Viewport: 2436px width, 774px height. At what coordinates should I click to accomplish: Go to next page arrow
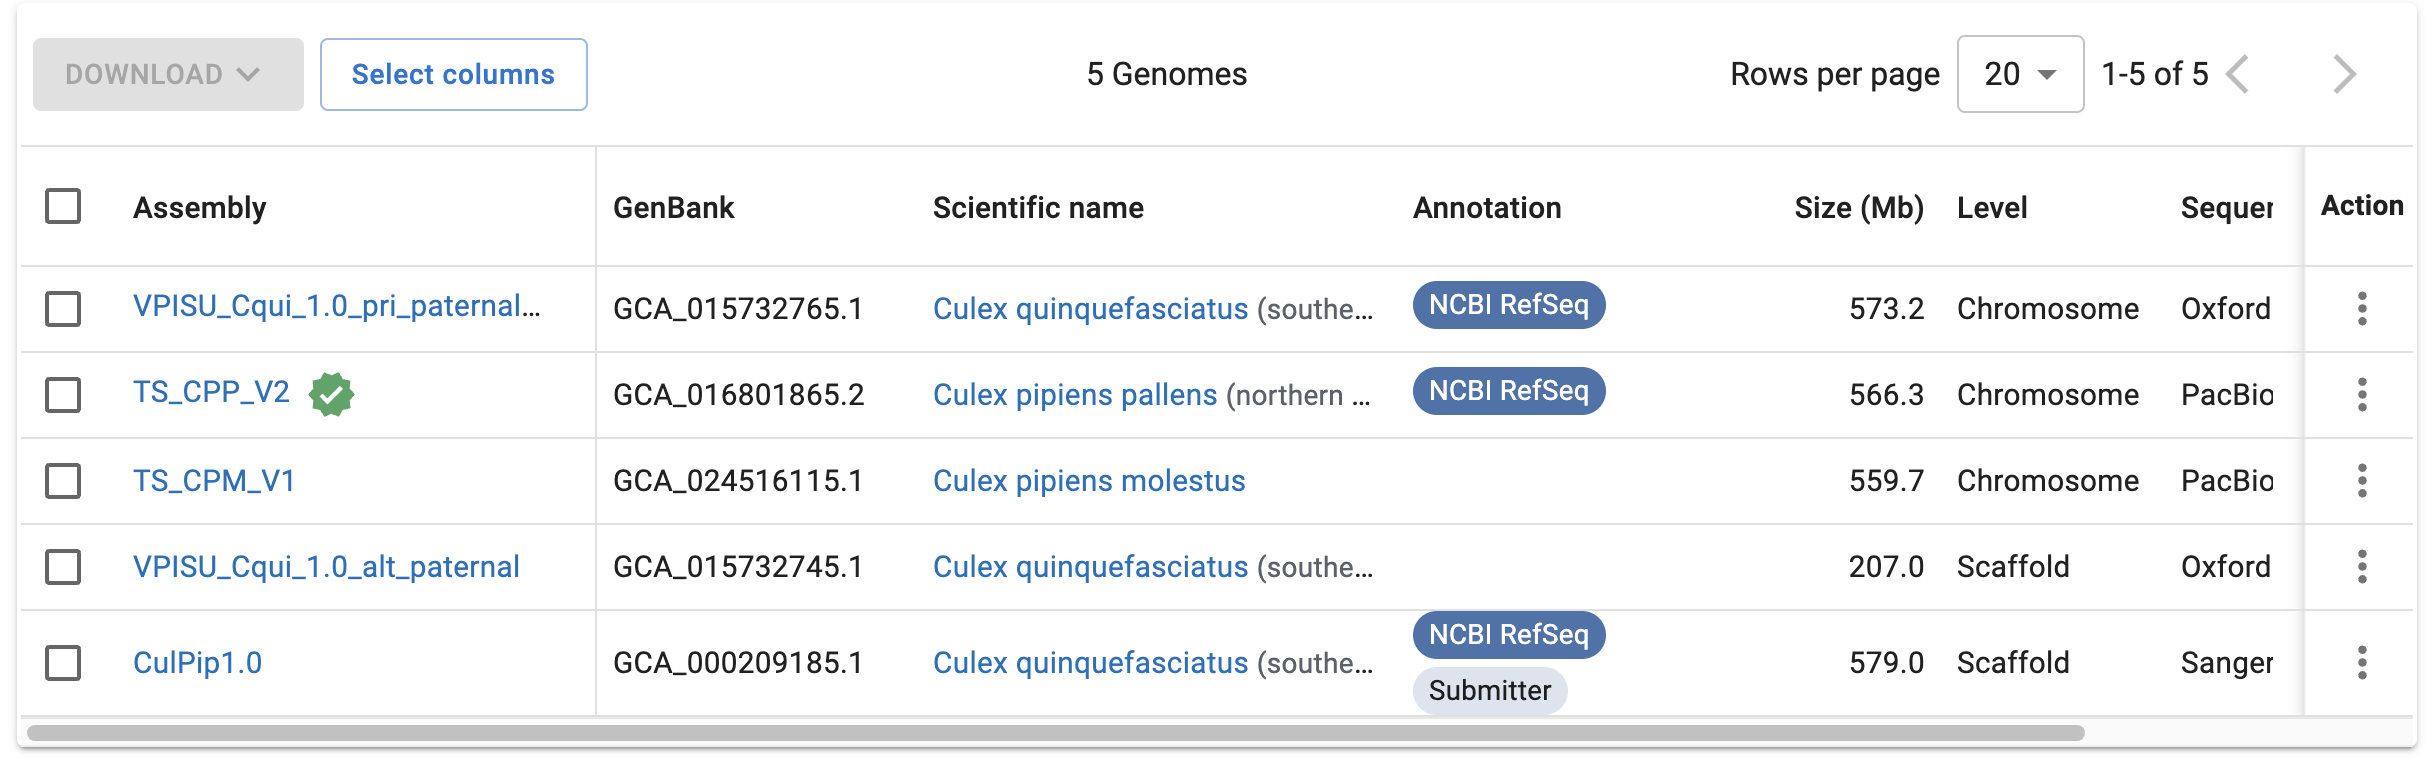2344,74
